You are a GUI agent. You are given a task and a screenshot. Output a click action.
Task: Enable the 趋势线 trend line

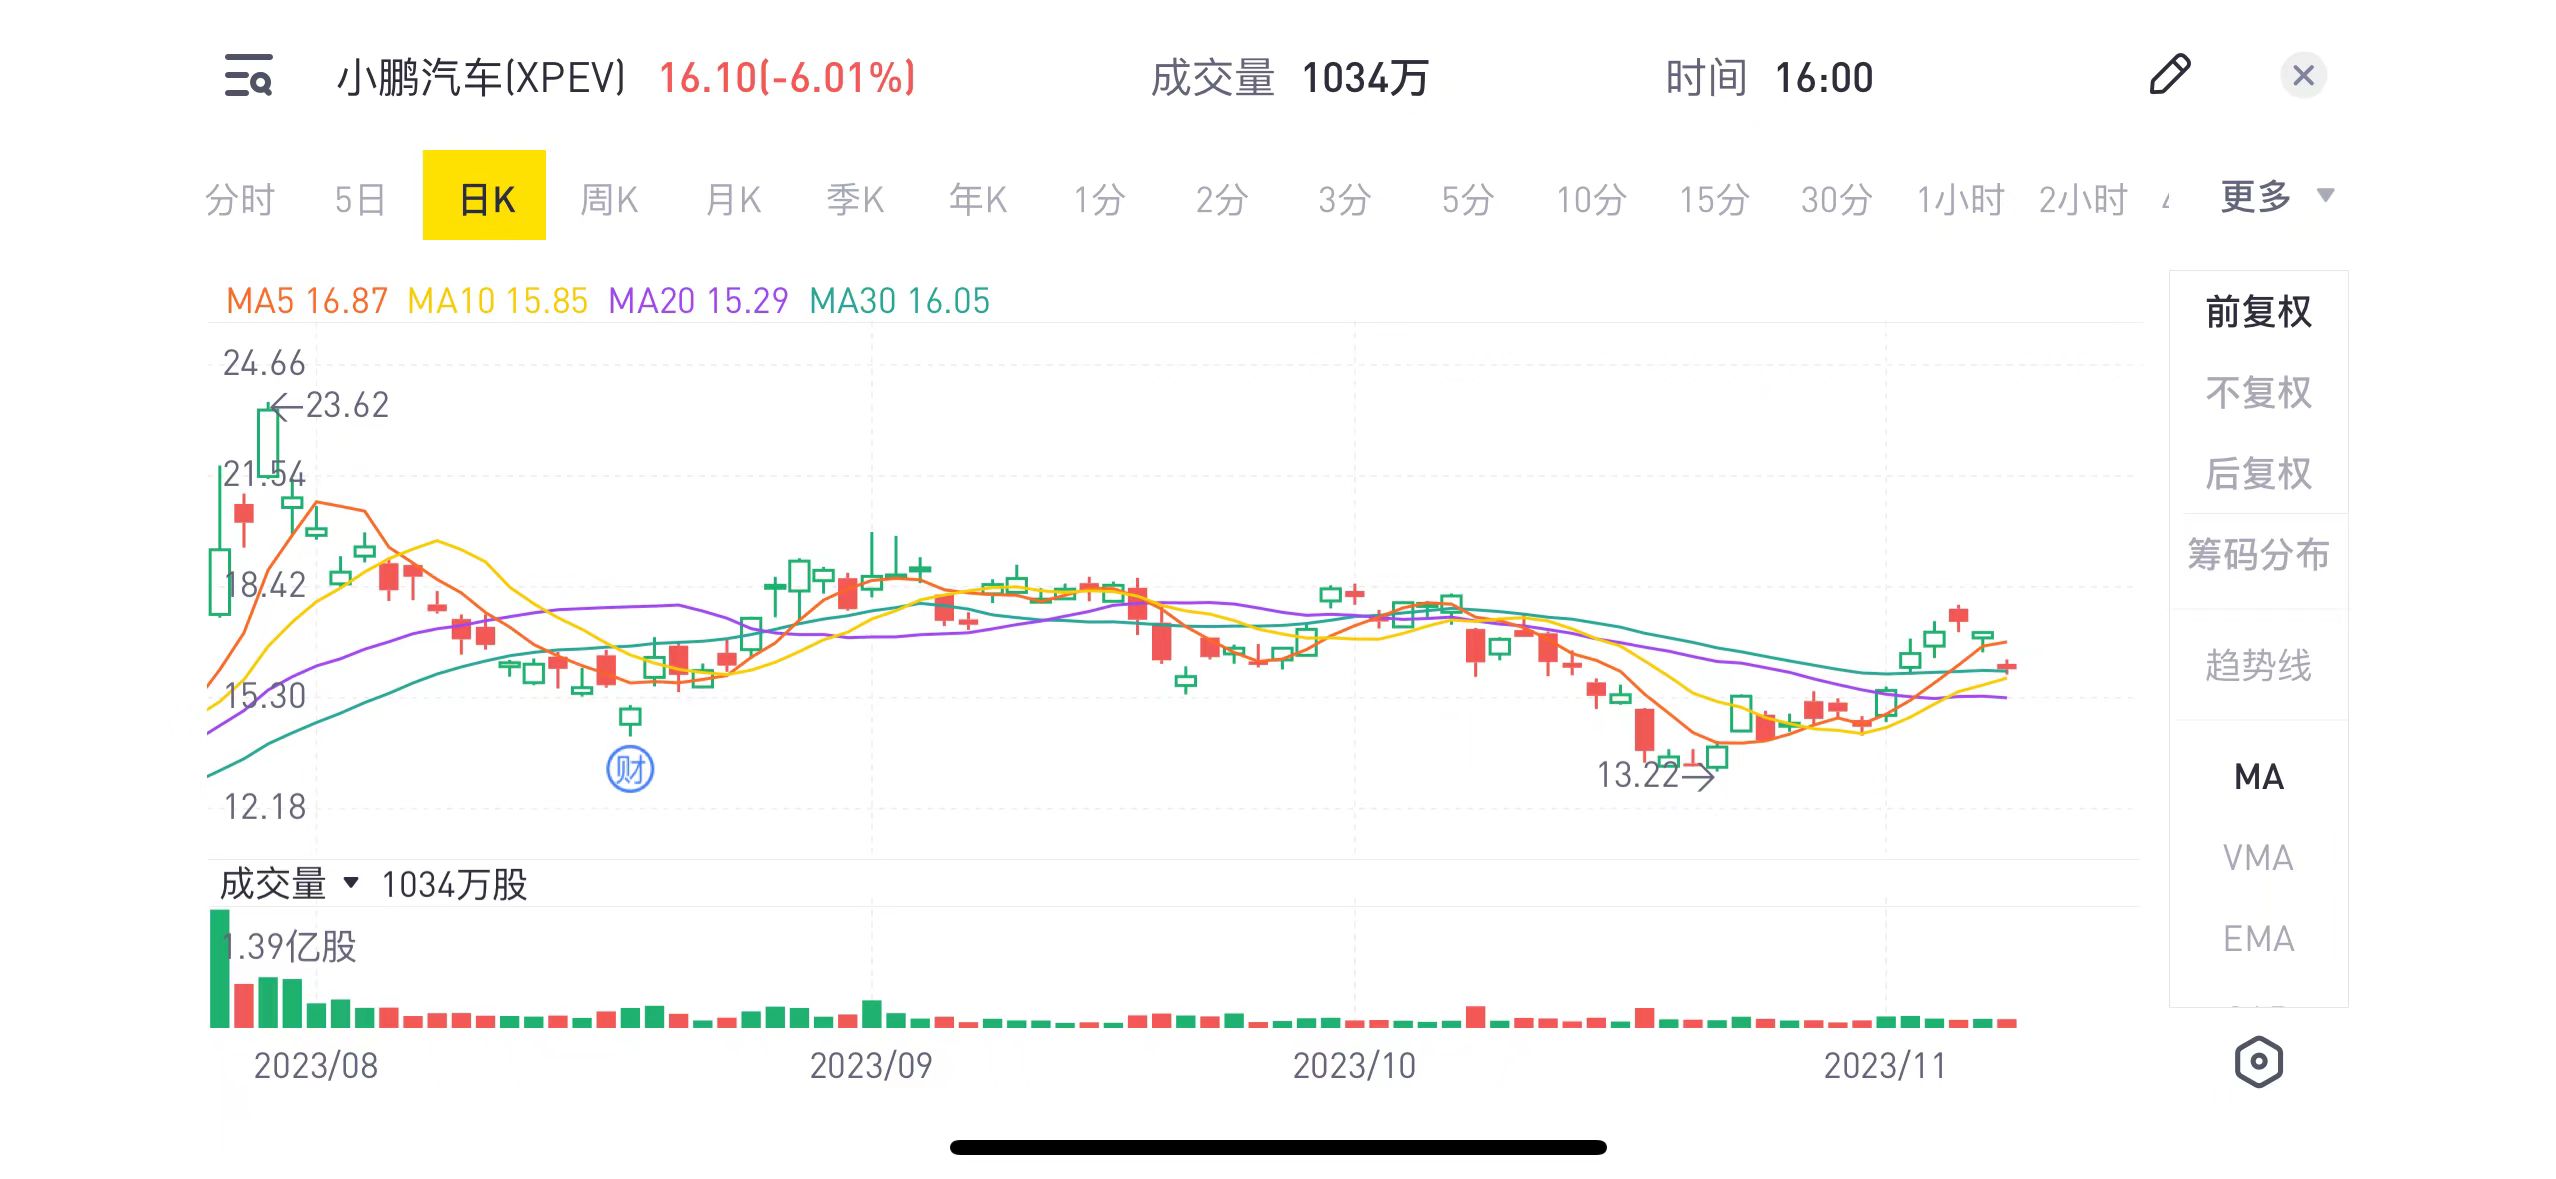click(2258, 665)
